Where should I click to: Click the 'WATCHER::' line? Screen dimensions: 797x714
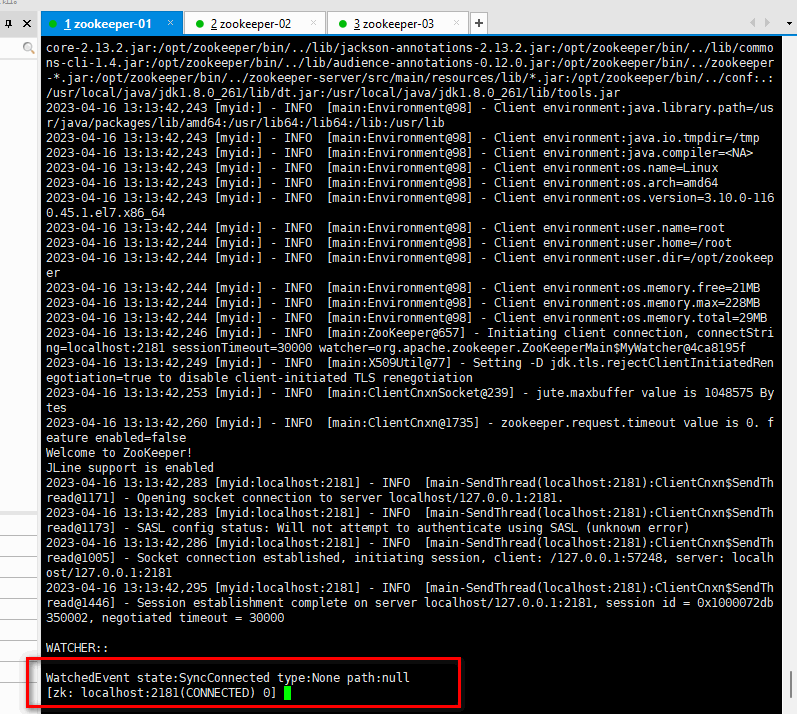pyautogui.click(x=77, y=648)
